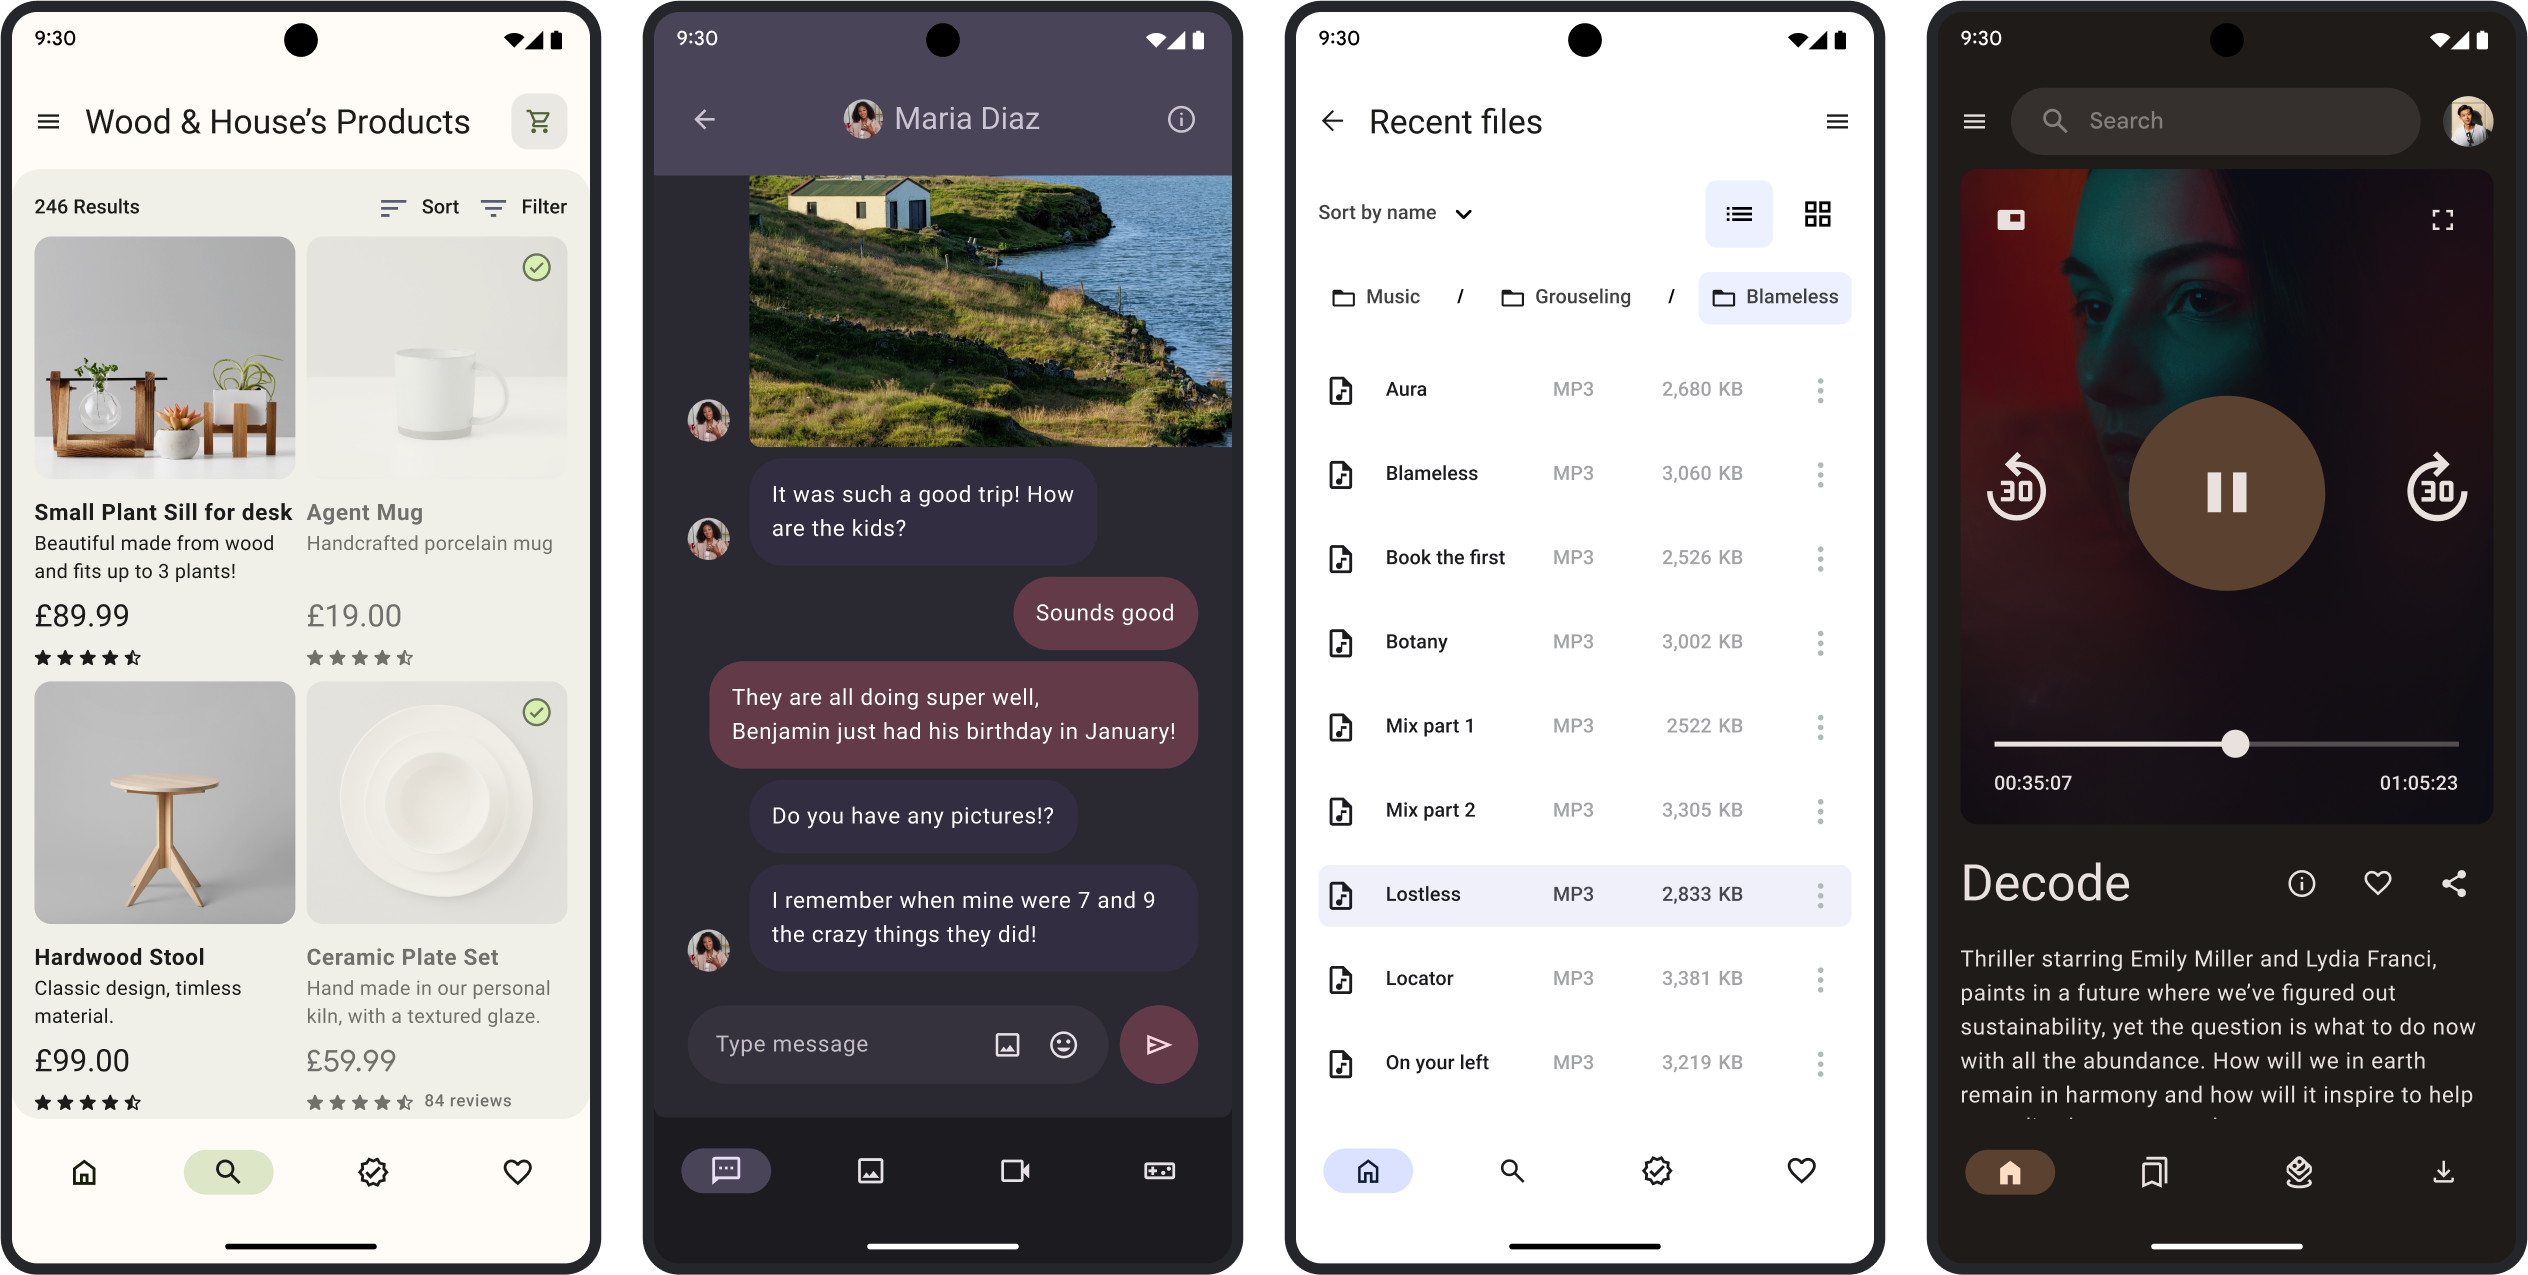The height and width of the screenshot is (1275, 2528).
Task: Click the list view icon in Recent files
Action: (x=1740, y=213)
